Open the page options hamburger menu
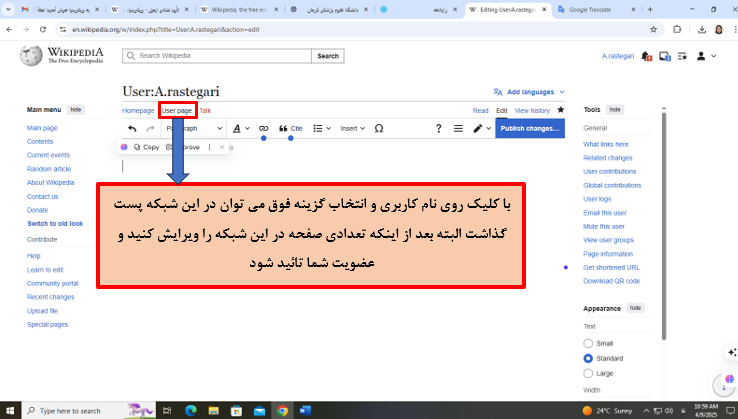This screenshot has width=738, height=419. tap(459, 128)
